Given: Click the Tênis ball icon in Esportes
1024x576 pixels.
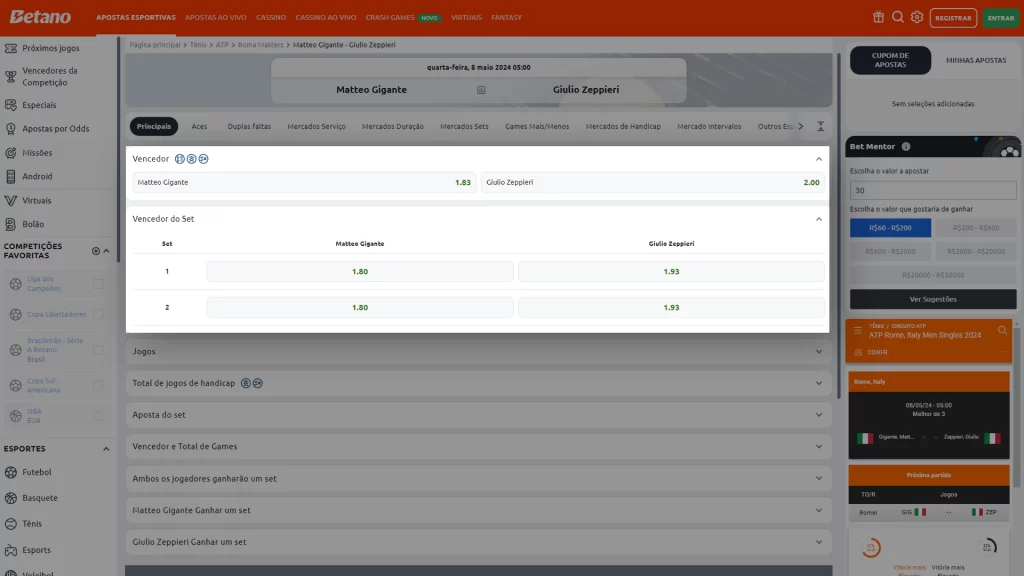Looking at the screenshot, I should [10, 524].
